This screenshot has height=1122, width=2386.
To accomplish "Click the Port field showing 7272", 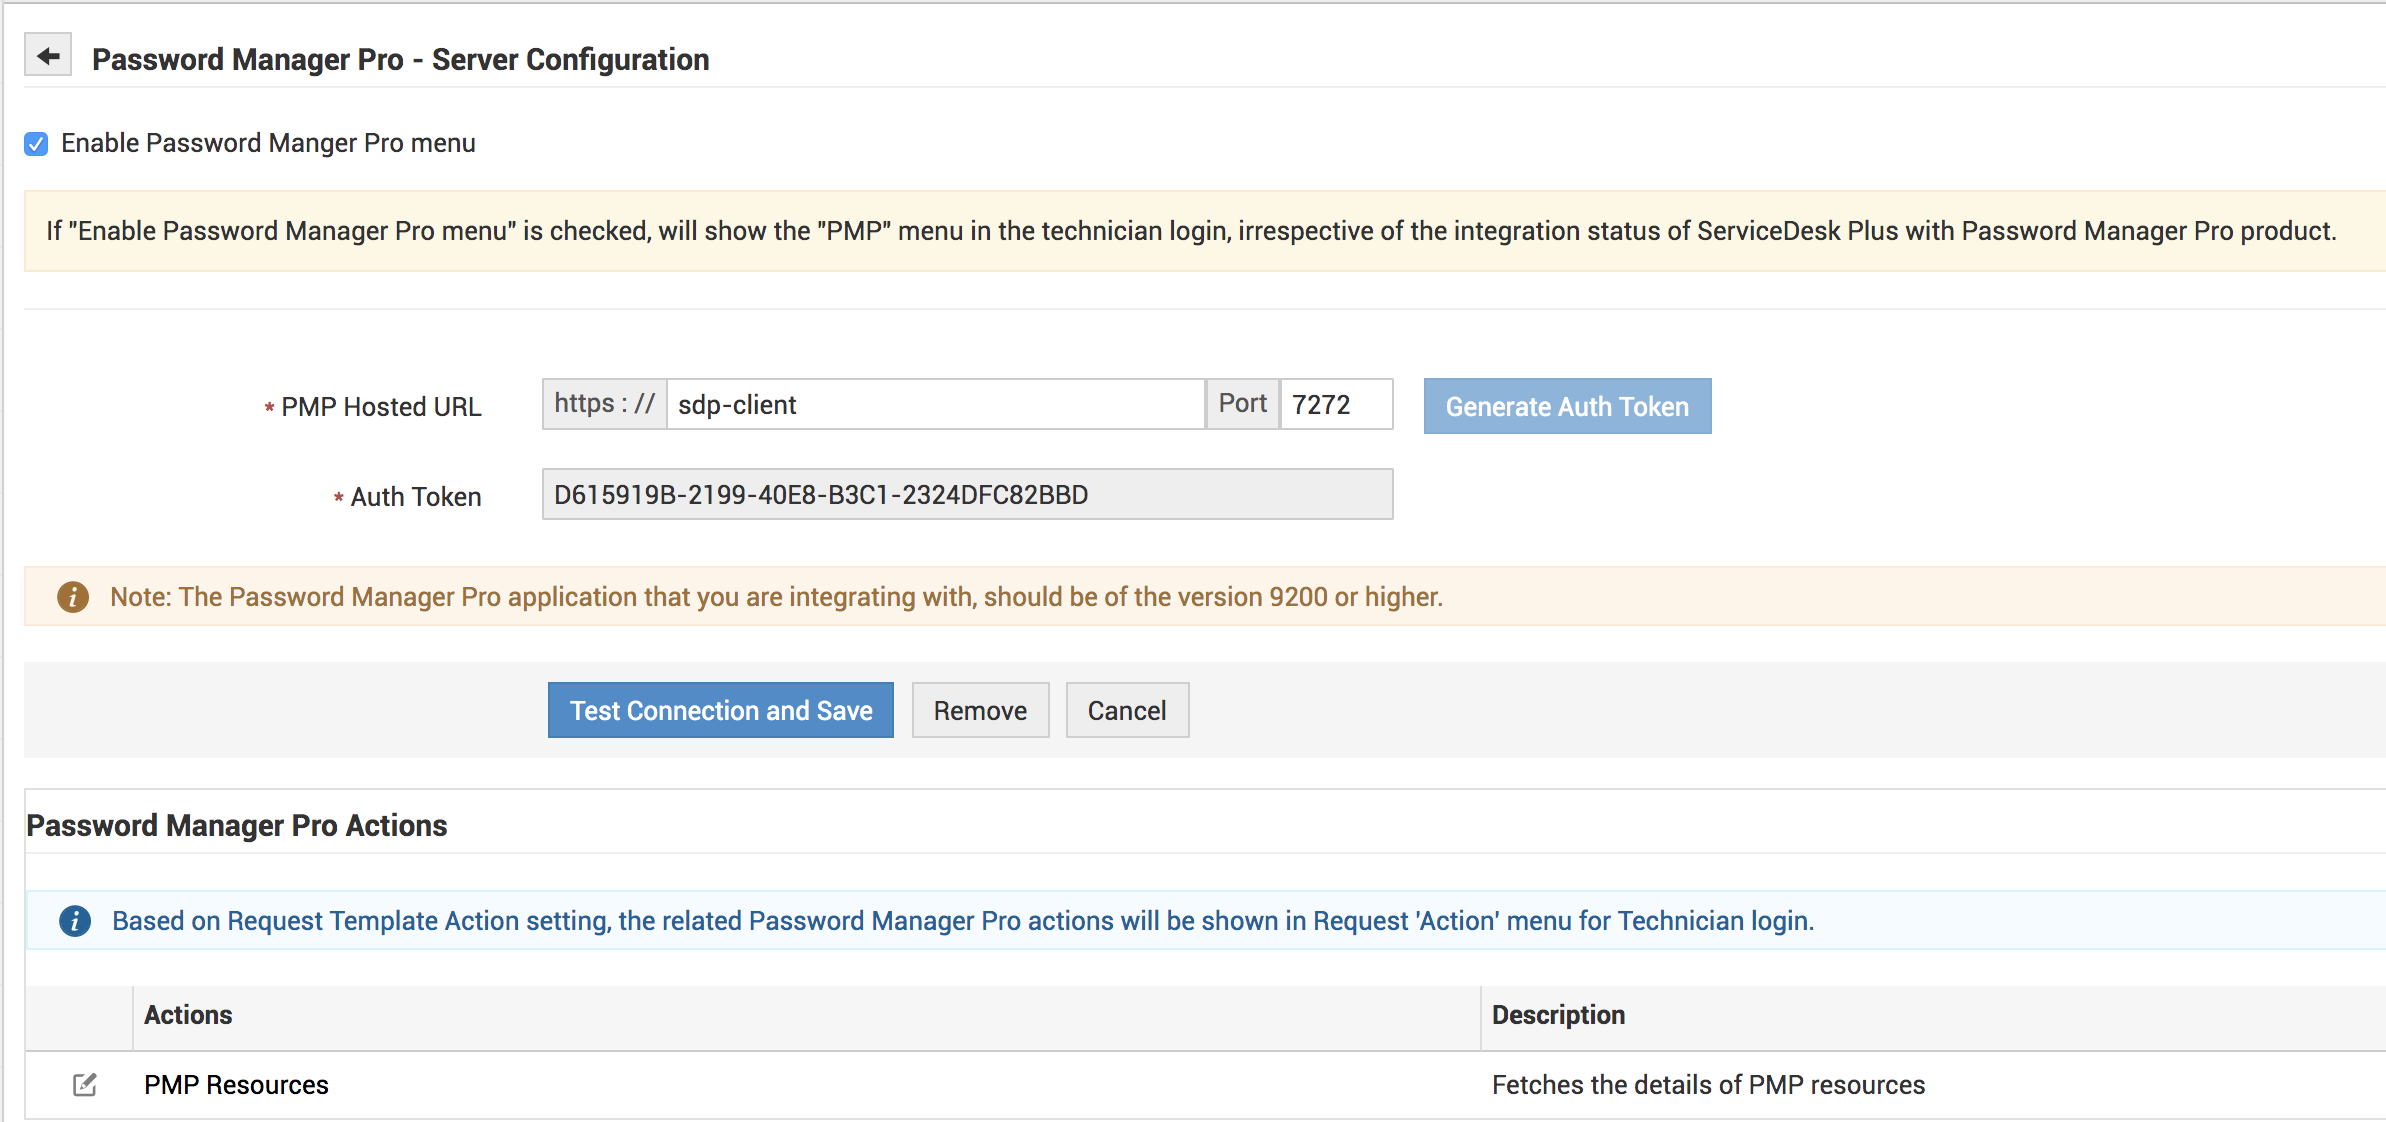I will tap(1337, 404).
